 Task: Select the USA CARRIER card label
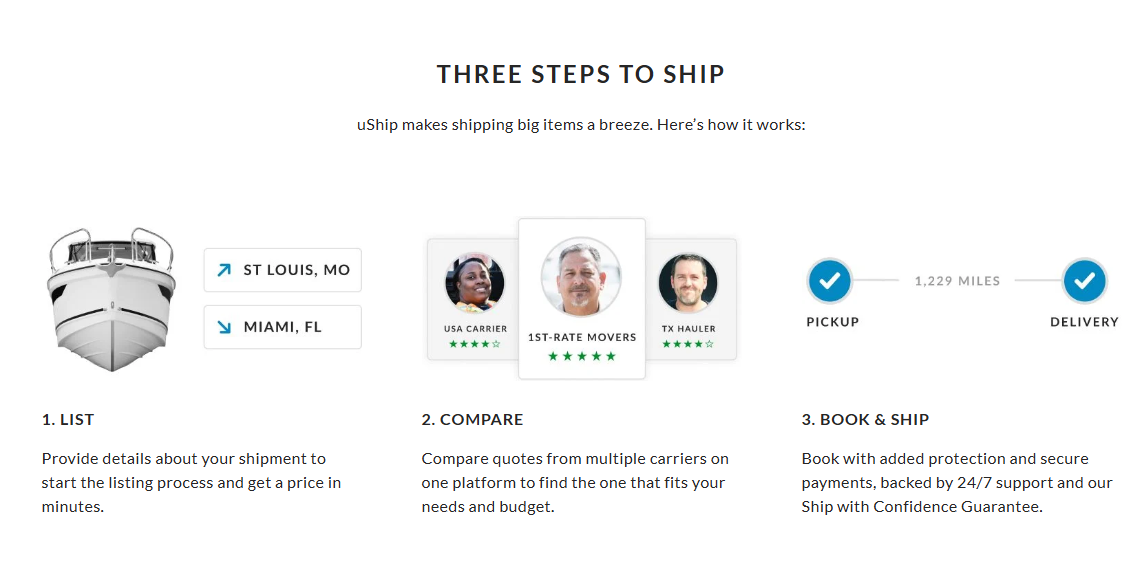point(475,328)
